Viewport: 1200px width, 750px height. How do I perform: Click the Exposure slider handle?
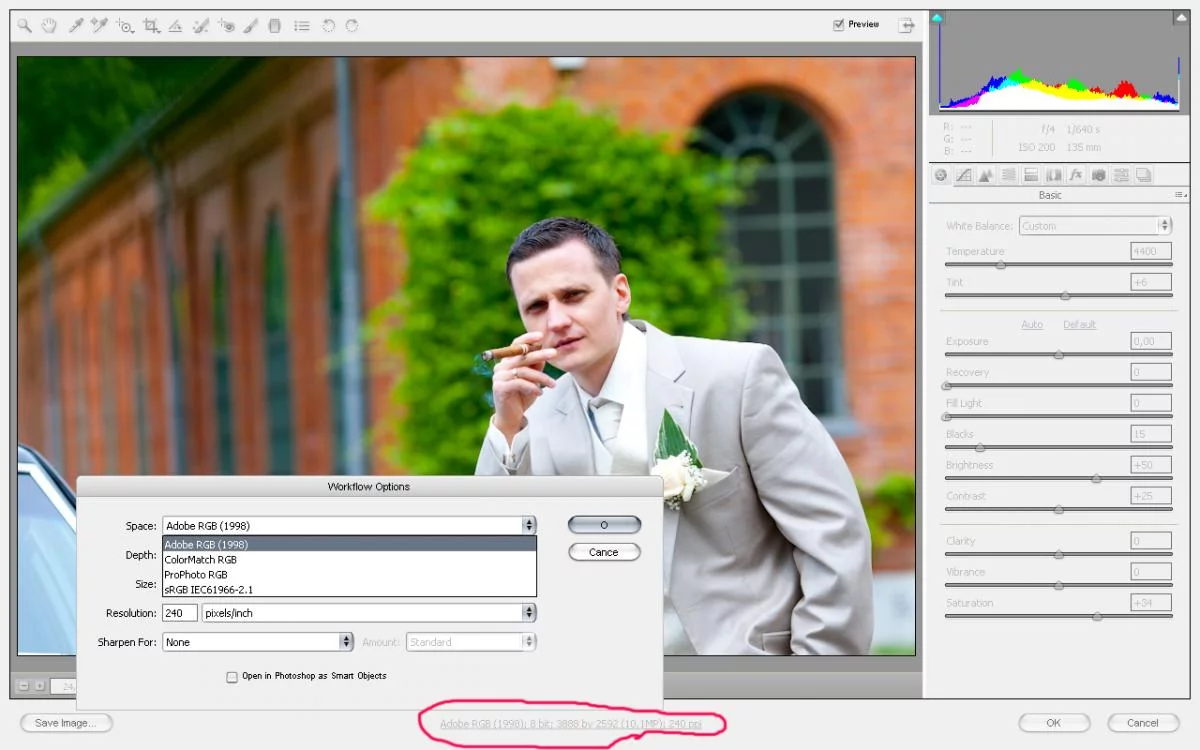click(x=1058, y=355)
